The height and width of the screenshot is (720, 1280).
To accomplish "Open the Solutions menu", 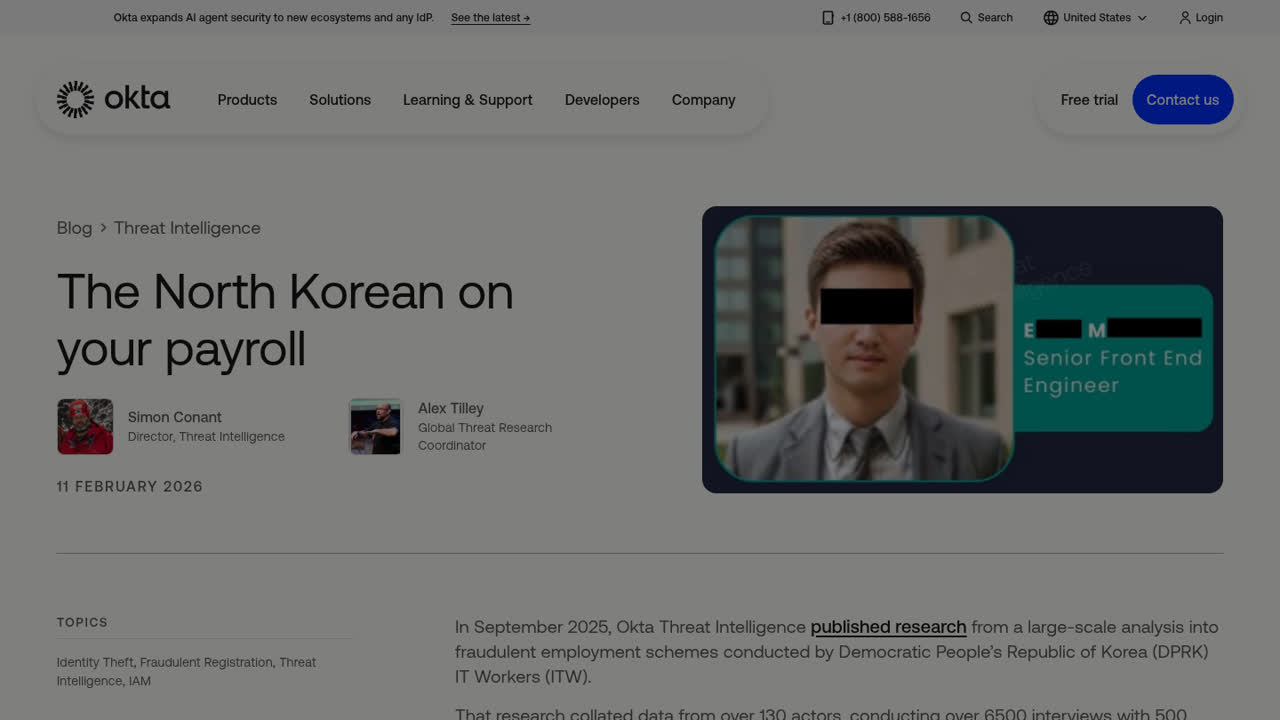I will point(340,100).
